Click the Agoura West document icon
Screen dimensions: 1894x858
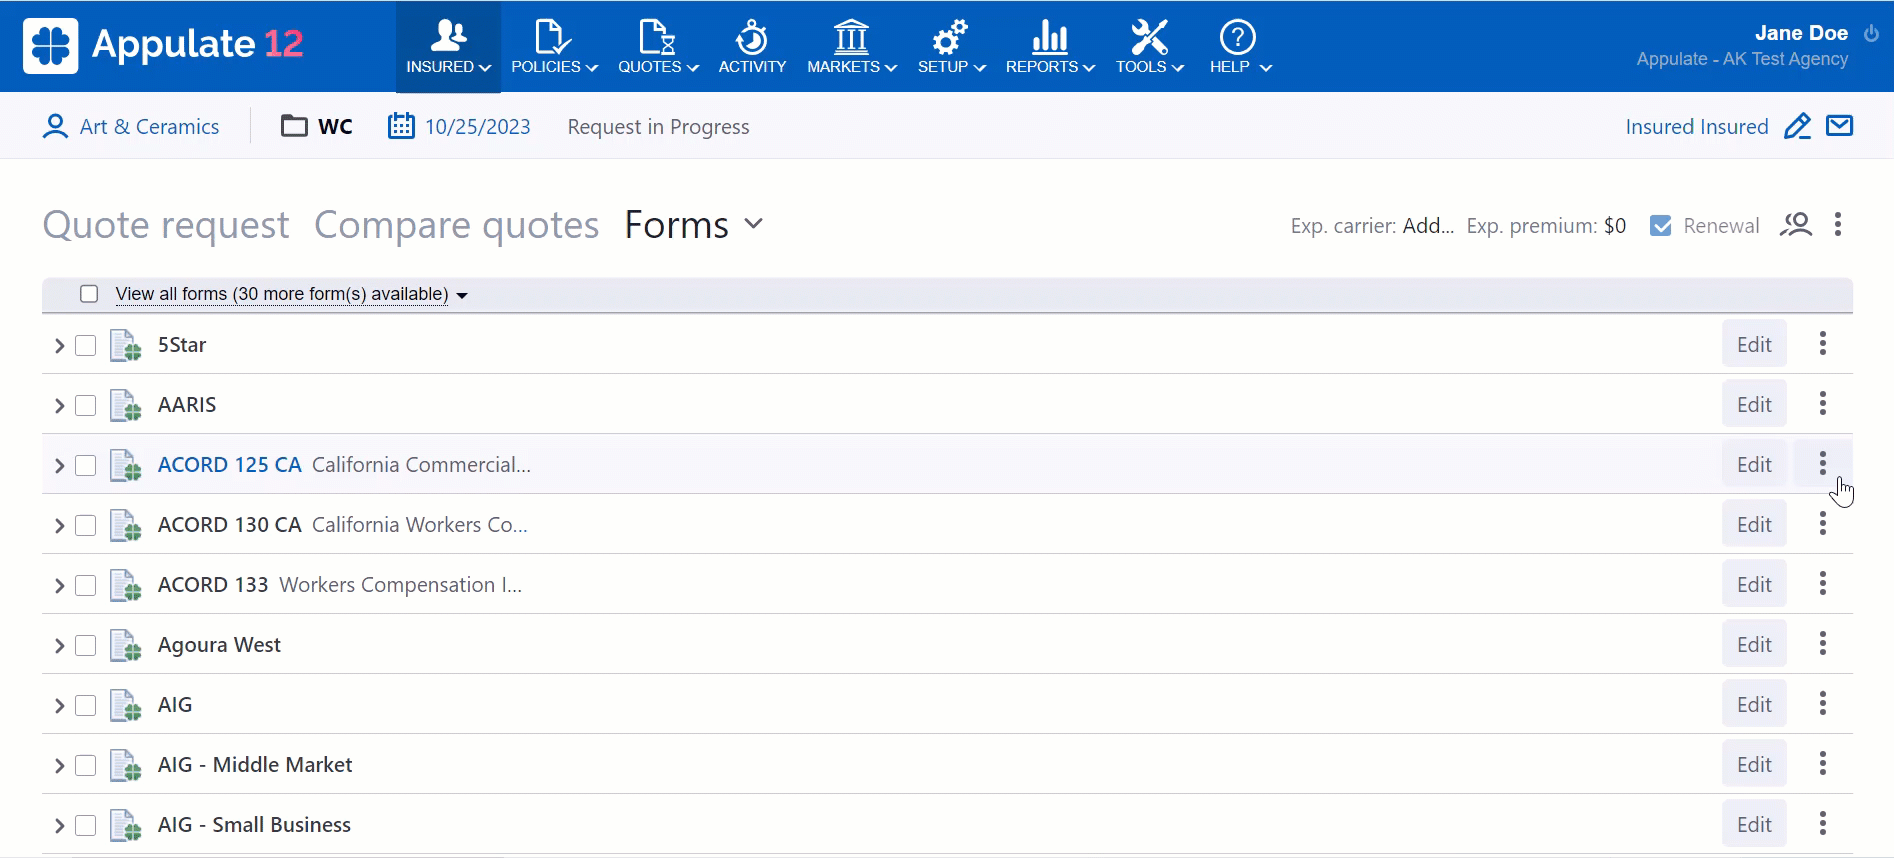[x=125, y=645]
